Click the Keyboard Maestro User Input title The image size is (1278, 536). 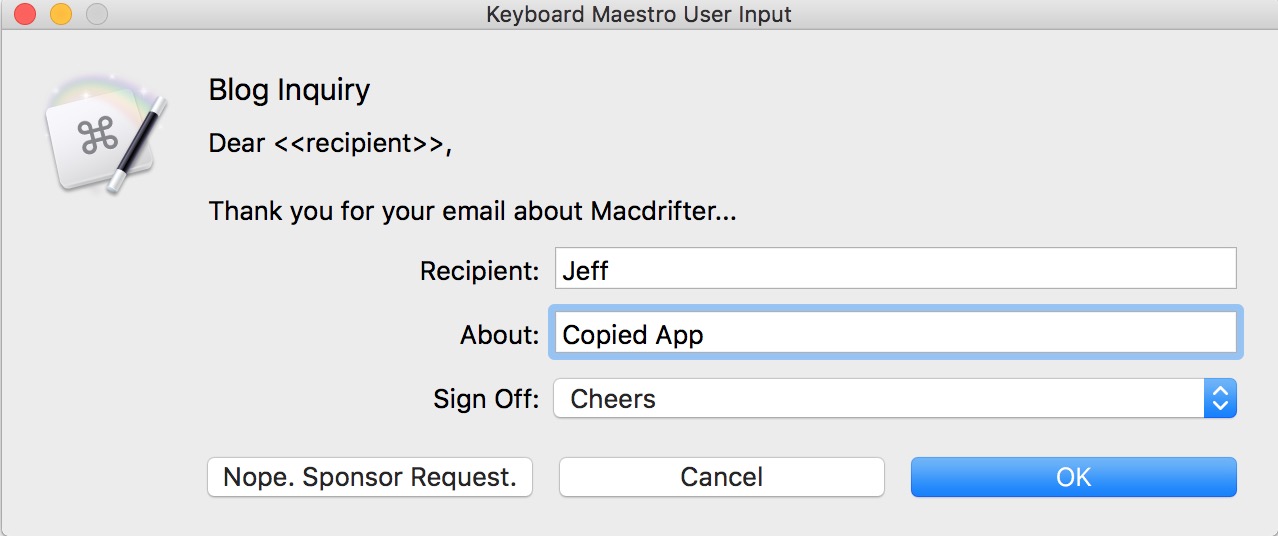(x=639, y=15)
